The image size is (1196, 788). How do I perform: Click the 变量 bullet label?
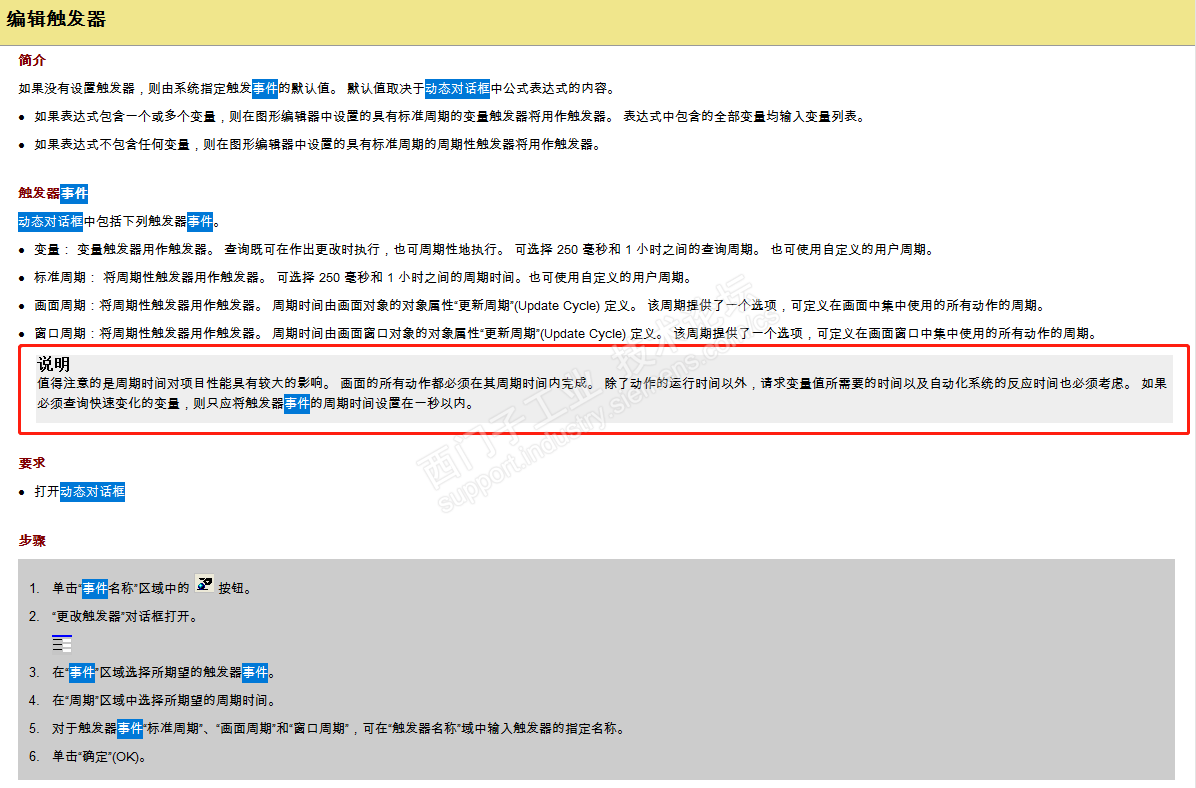[47, 249]
